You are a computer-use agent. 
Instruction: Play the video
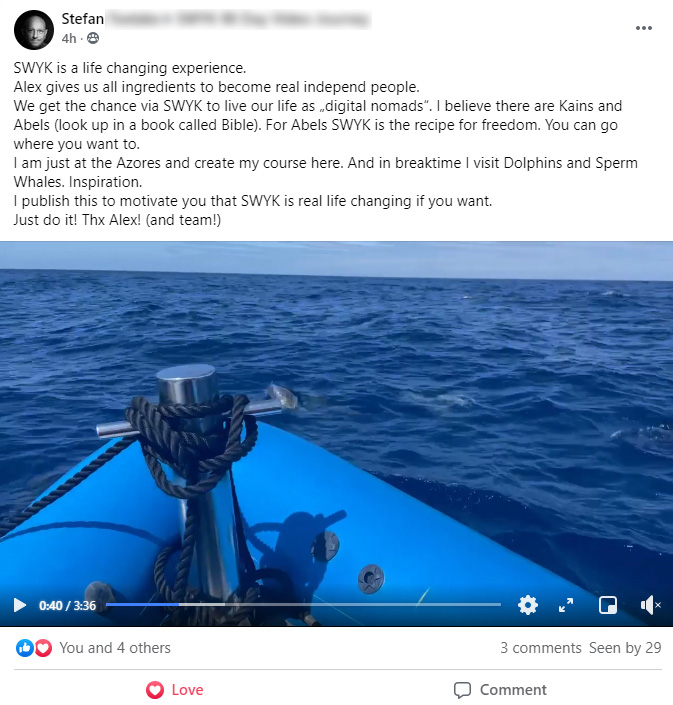pyautogui.click(x=19, y=605)
